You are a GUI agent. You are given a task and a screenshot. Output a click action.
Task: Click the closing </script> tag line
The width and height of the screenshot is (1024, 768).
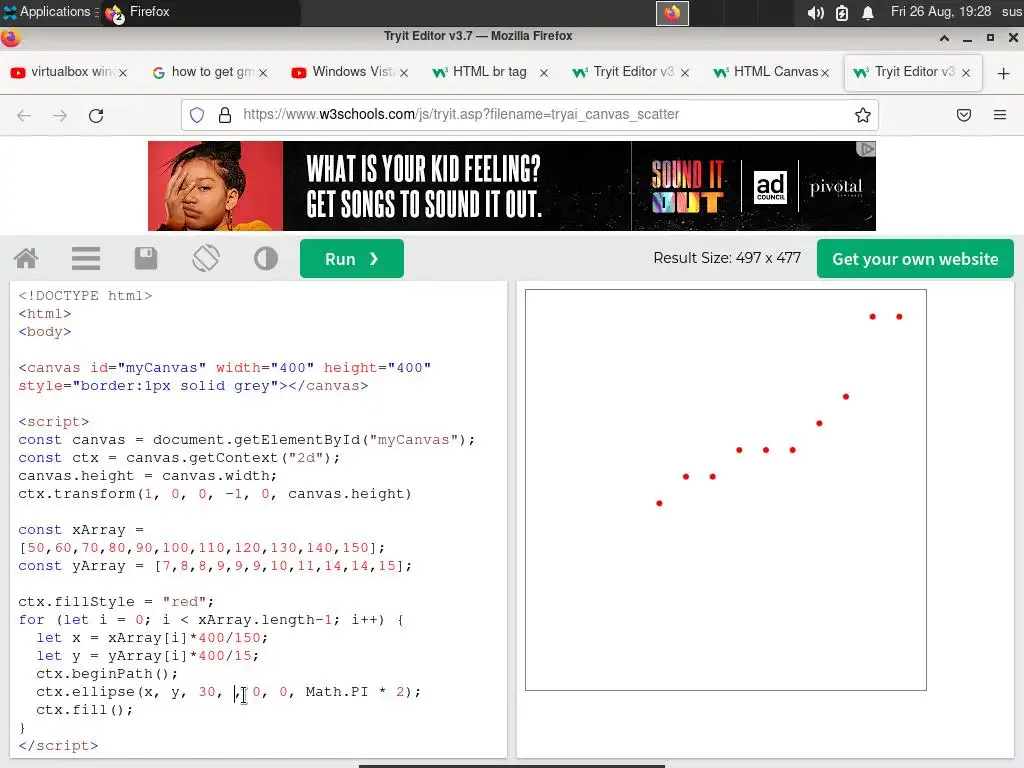pos(58,745)
